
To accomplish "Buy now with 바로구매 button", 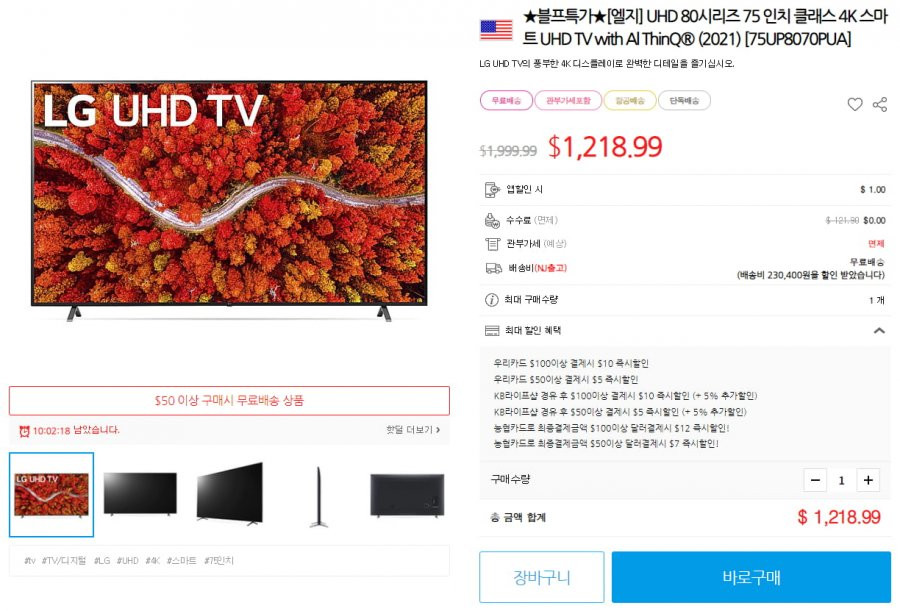I will pos(751,577).
